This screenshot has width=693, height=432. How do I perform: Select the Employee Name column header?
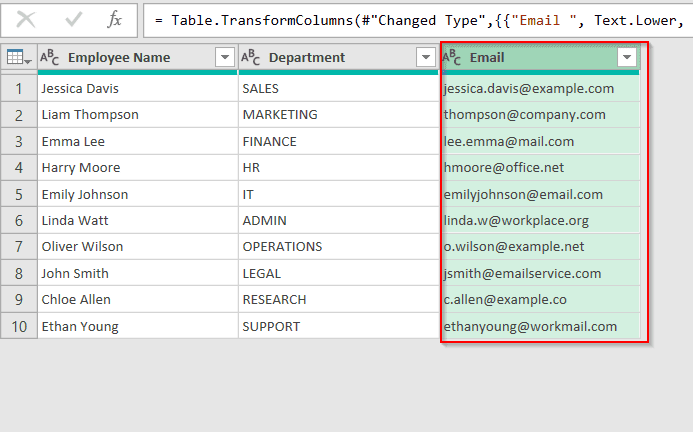tap(138, 57)
